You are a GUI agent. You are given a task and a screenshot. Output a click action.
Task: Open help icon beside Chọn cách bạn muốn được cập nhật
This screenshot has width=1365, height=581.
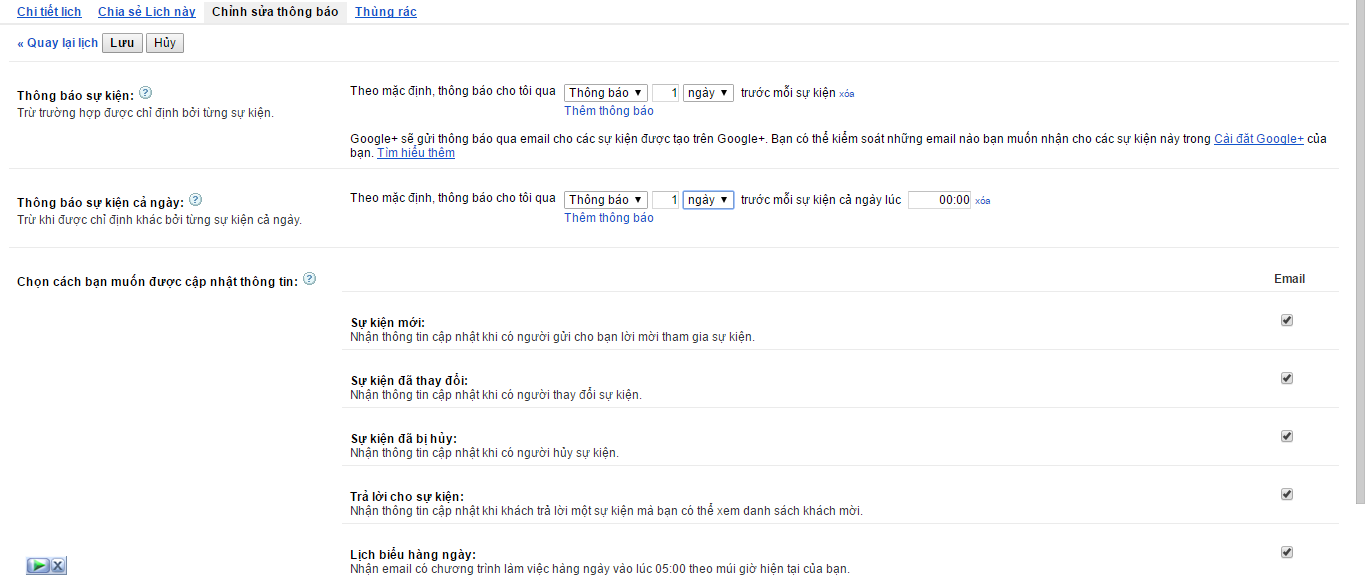coord(309,279)
